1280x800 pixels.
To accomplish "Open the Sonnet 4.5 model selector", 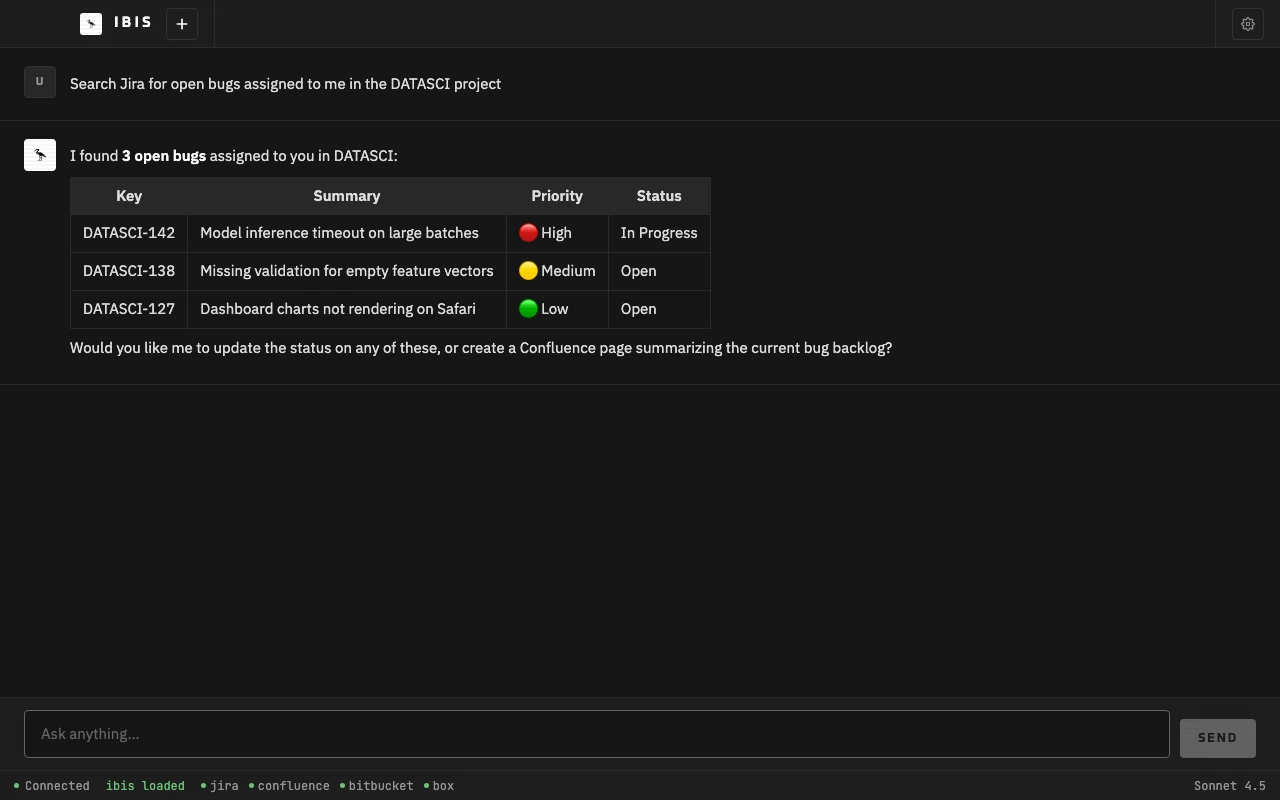I will (x=1229, y=786).
